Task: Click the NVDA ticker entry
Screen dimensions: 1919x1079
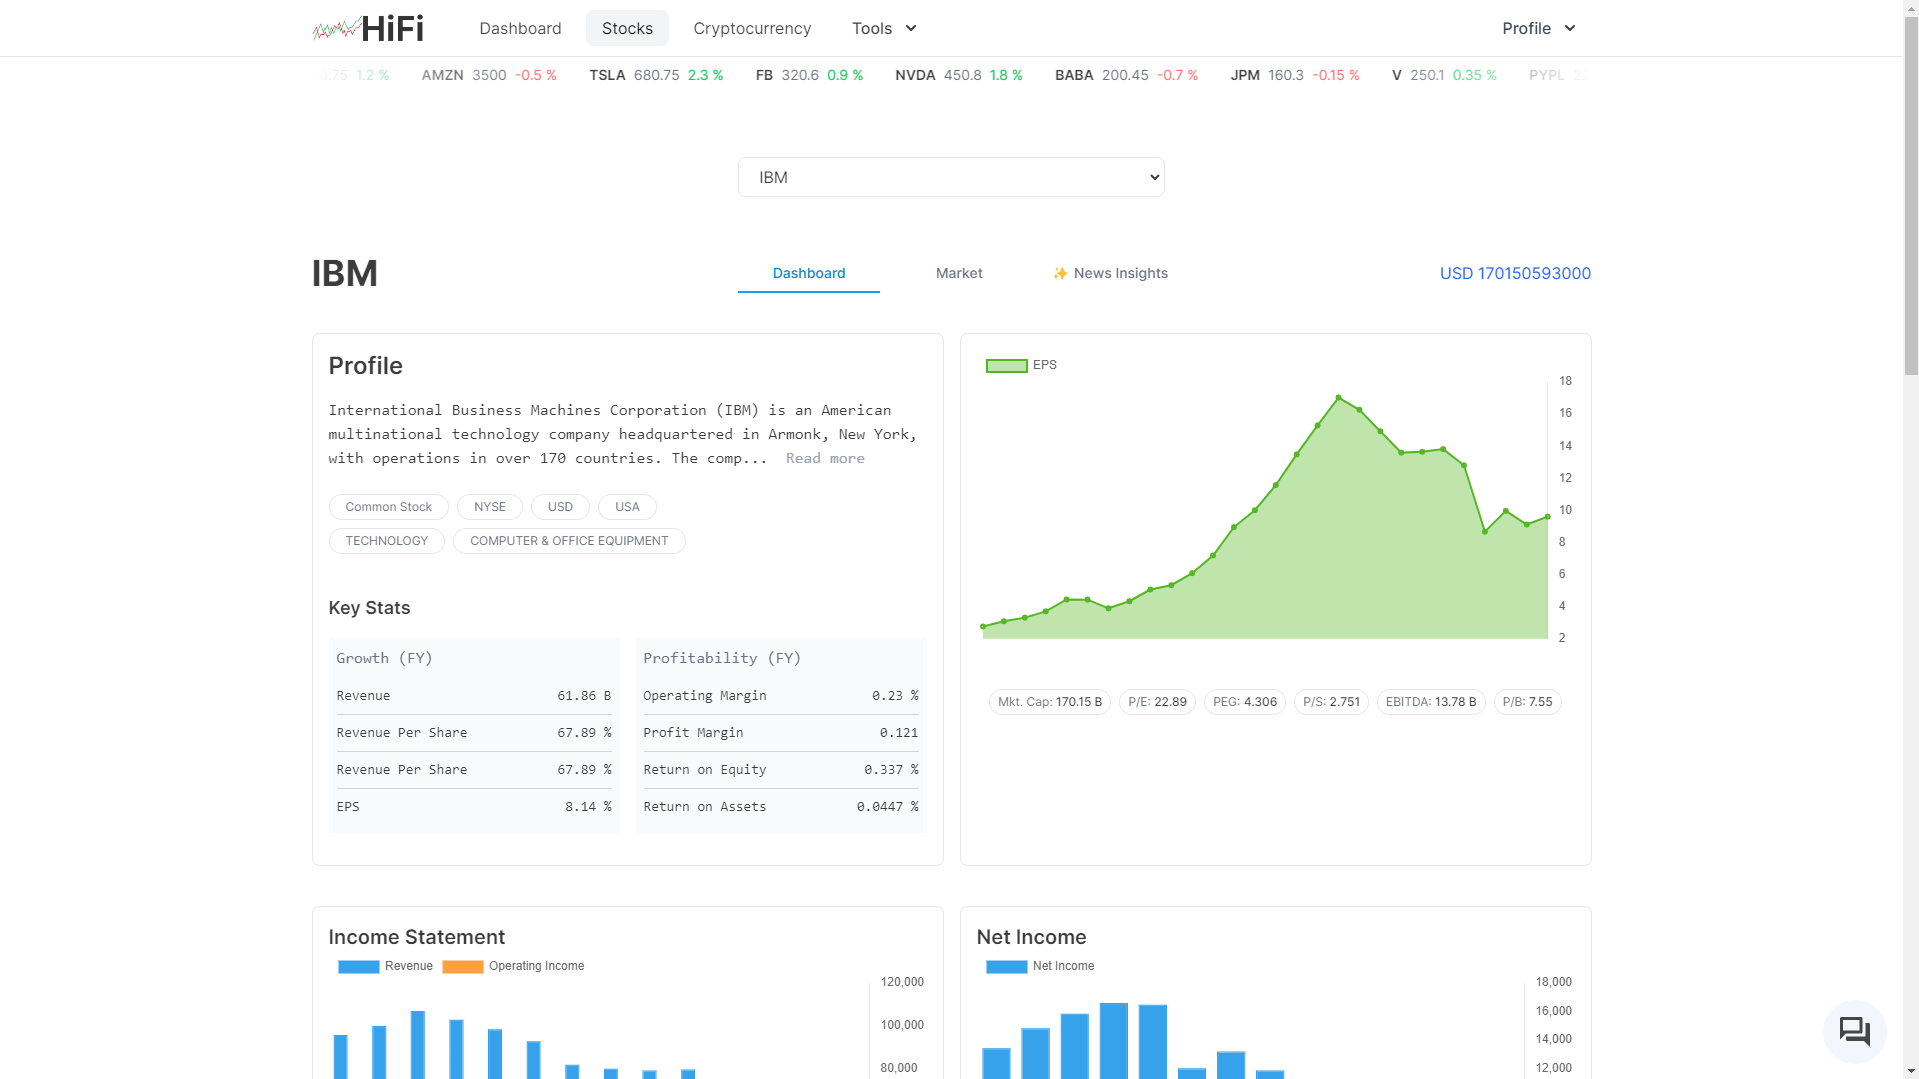Action: pyautogui.click(x=959, y=75)
